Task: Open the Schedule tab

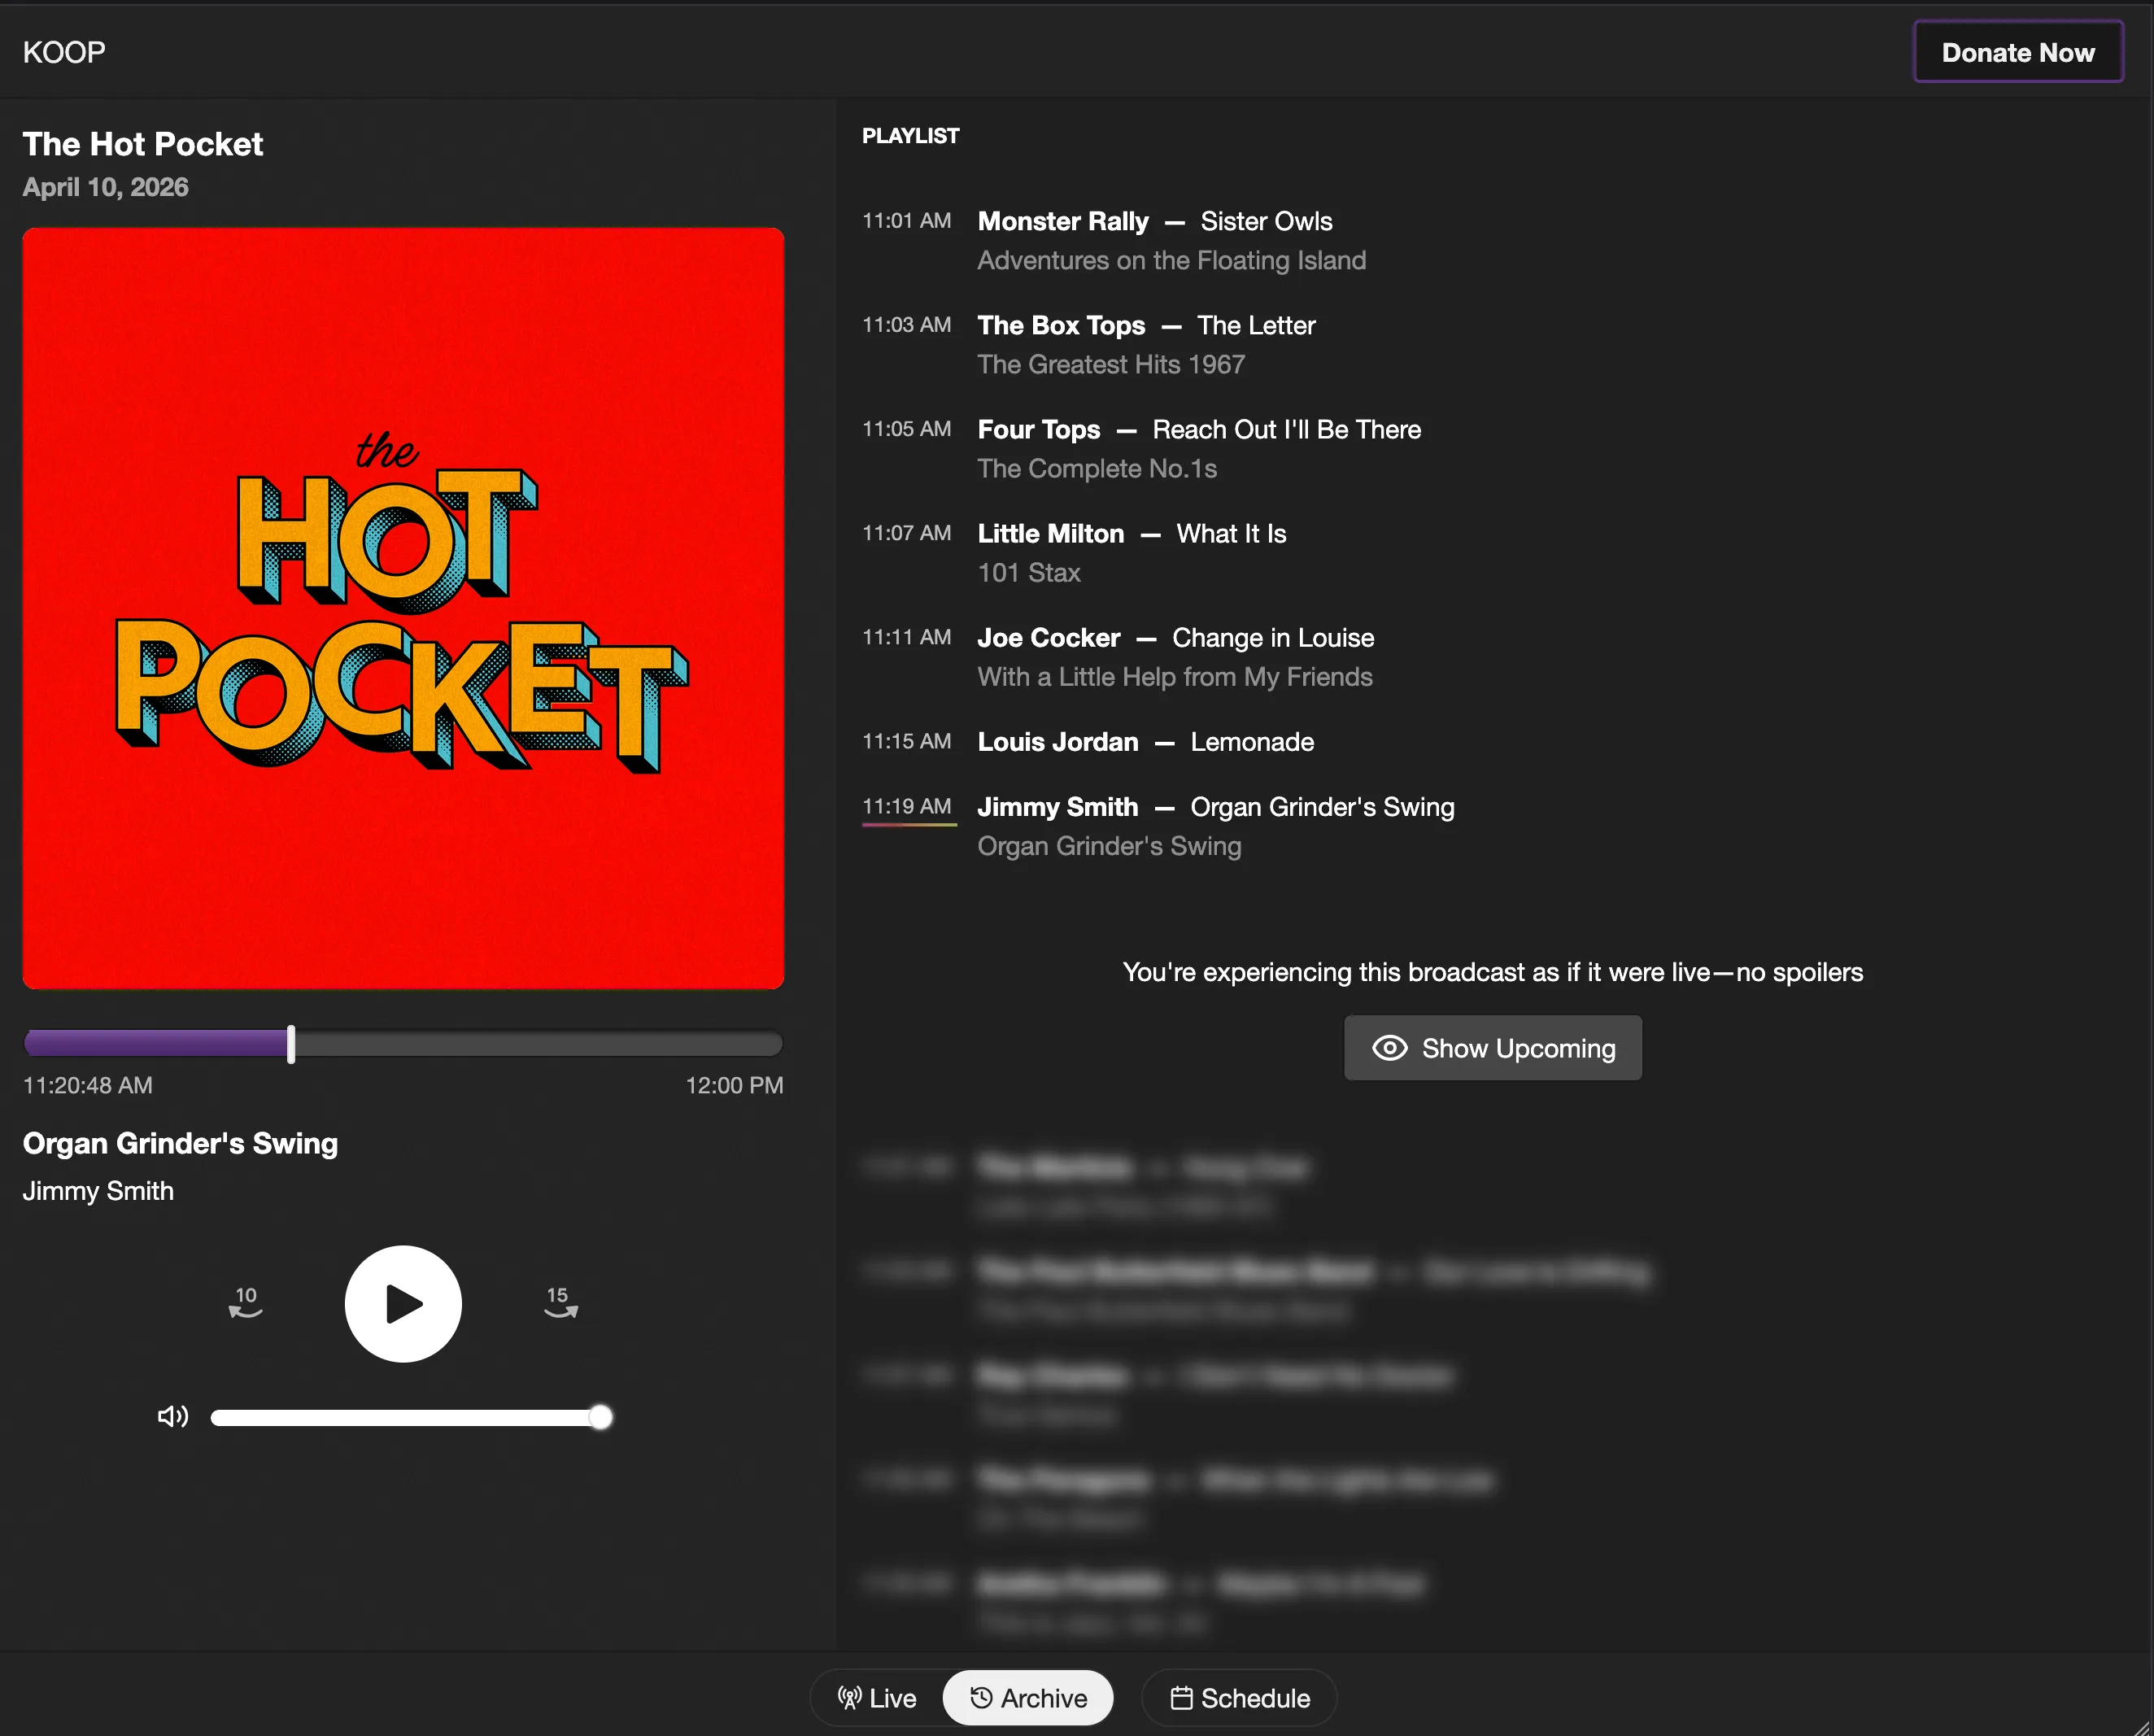Action: pos(1239,1698)
